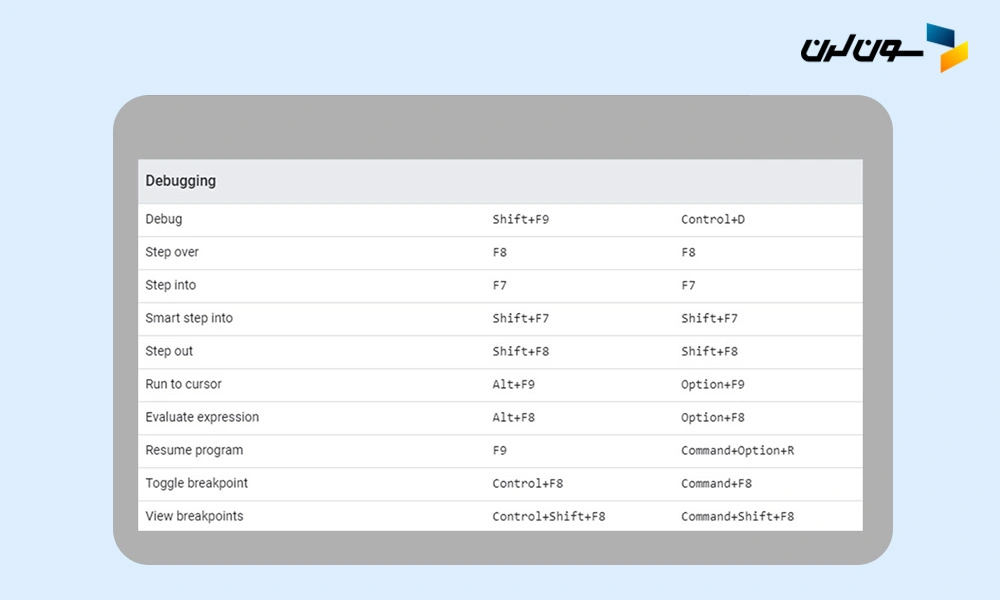This screenshot has width=1000, height=600.
Task: Select the Control+Shift+F8 shortcut text
Action: 548,516
